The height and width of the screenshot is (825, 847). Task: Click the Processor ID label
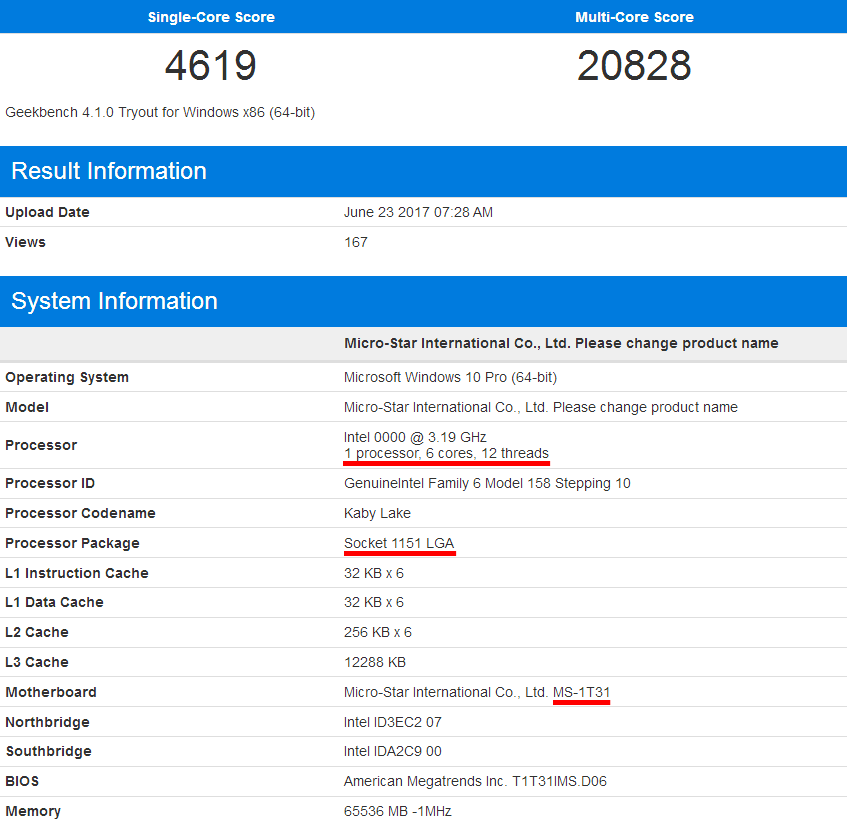point(50,484)
